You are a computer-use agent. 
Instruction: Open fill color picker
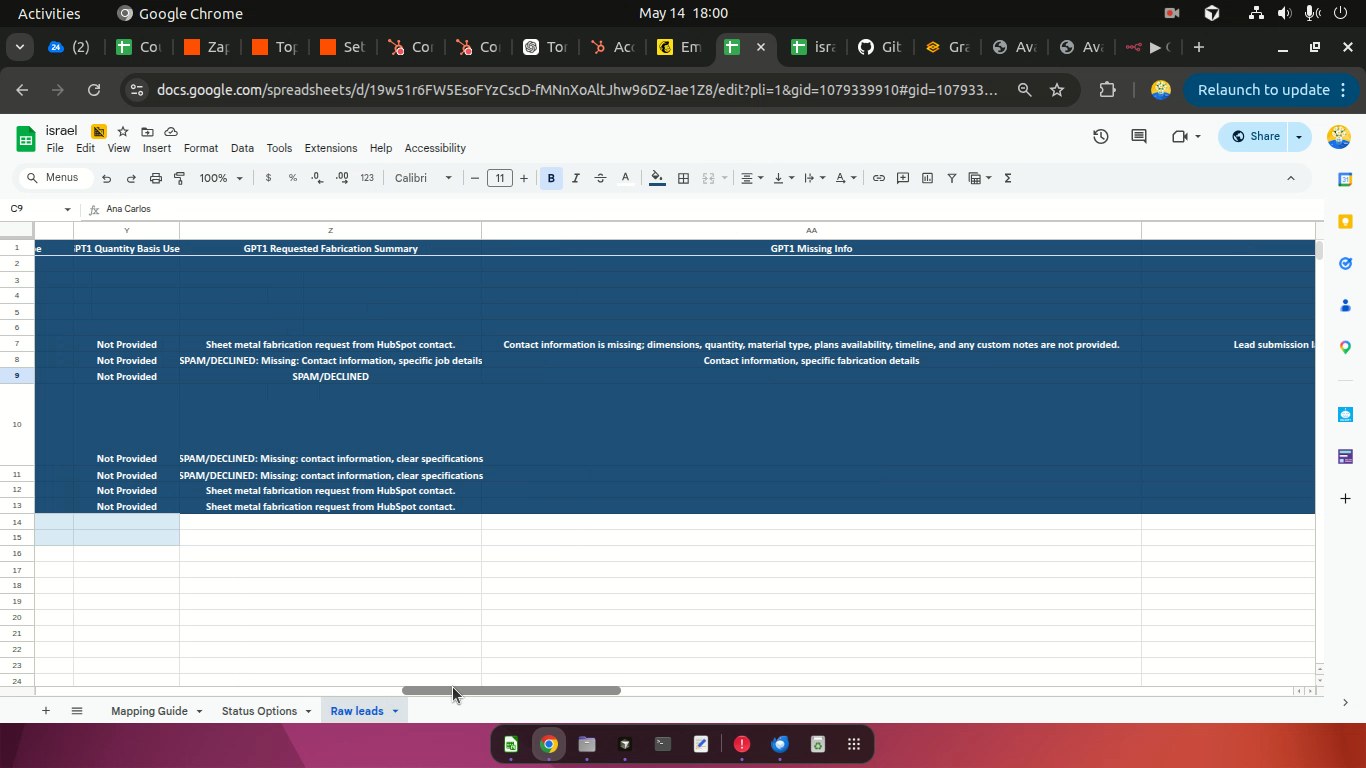[657, 178]
